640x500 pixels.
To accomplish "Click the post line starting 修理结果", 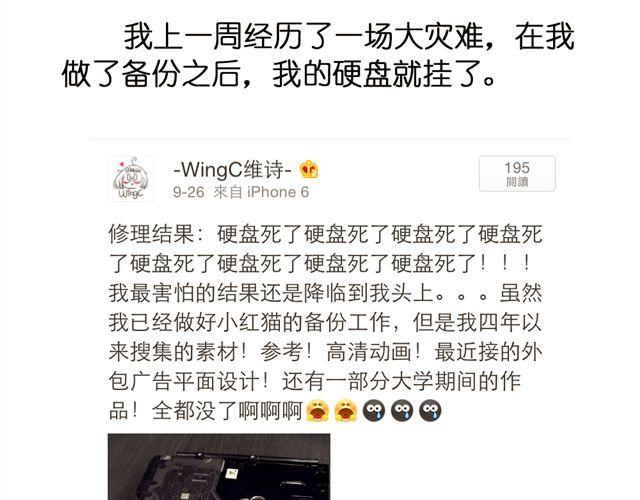I will point(325,234).
